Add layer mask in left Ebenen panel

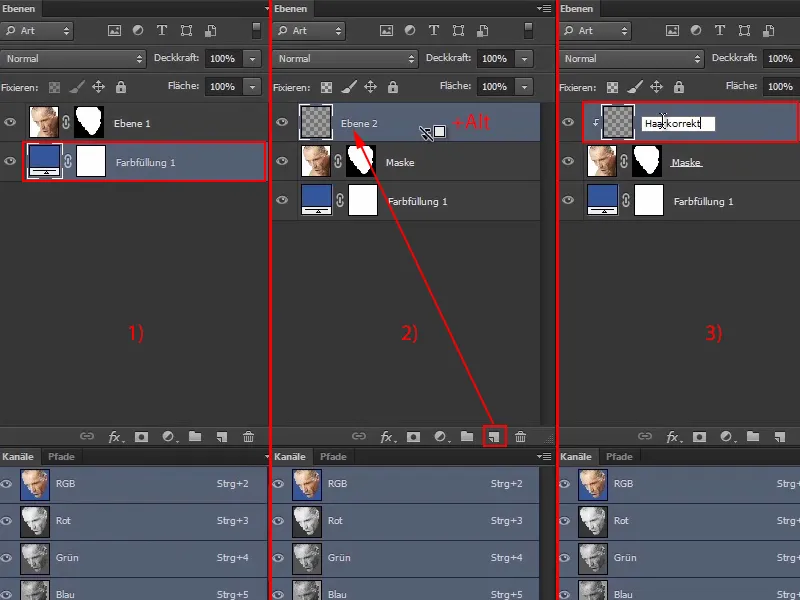tap(141, 437)
